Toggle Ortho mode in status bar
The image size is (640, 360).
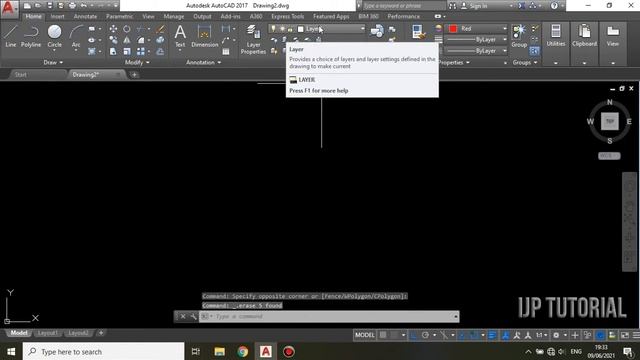tap(413, 335)
